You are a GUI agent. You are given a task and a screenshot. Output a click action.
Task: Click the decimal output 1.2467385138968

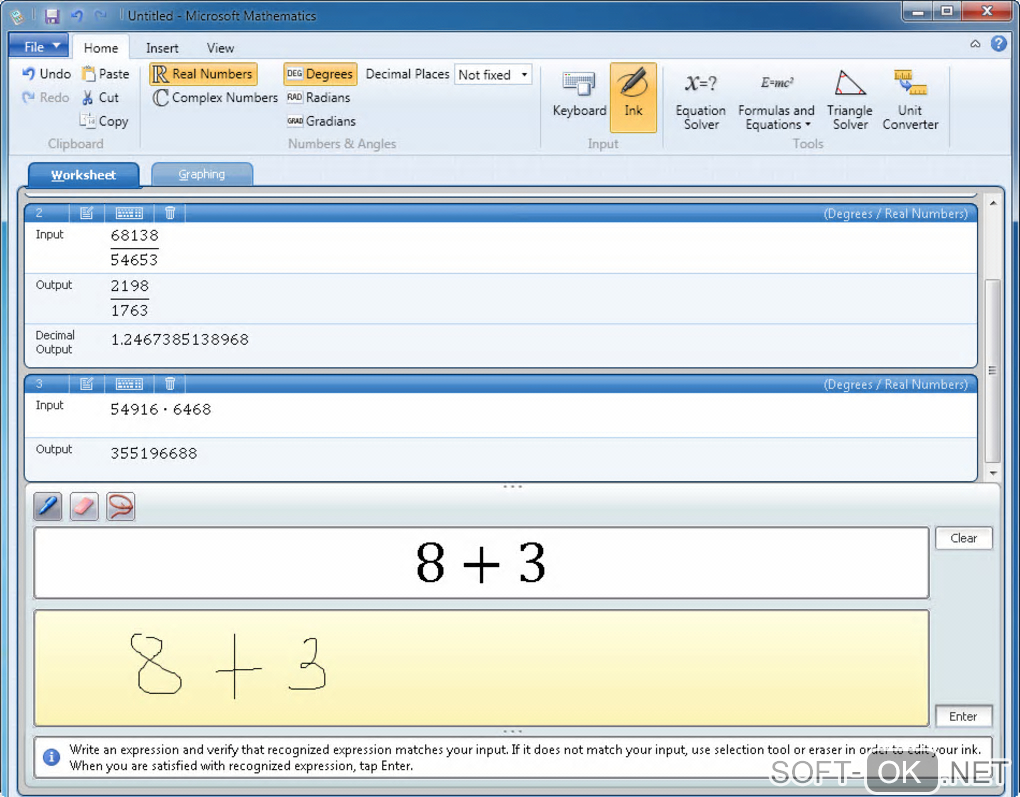pyautogui.click(x=180, y=340)
